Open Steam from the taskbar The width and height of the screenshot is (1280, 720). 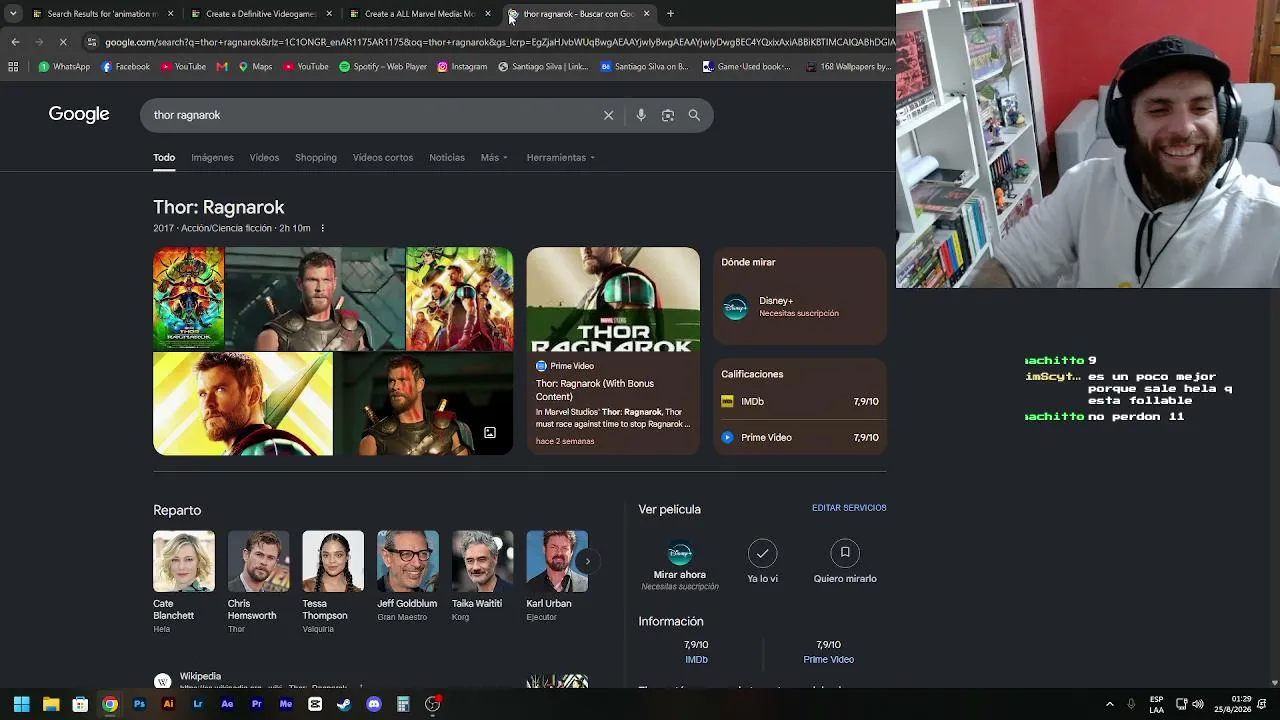point(344,704)
